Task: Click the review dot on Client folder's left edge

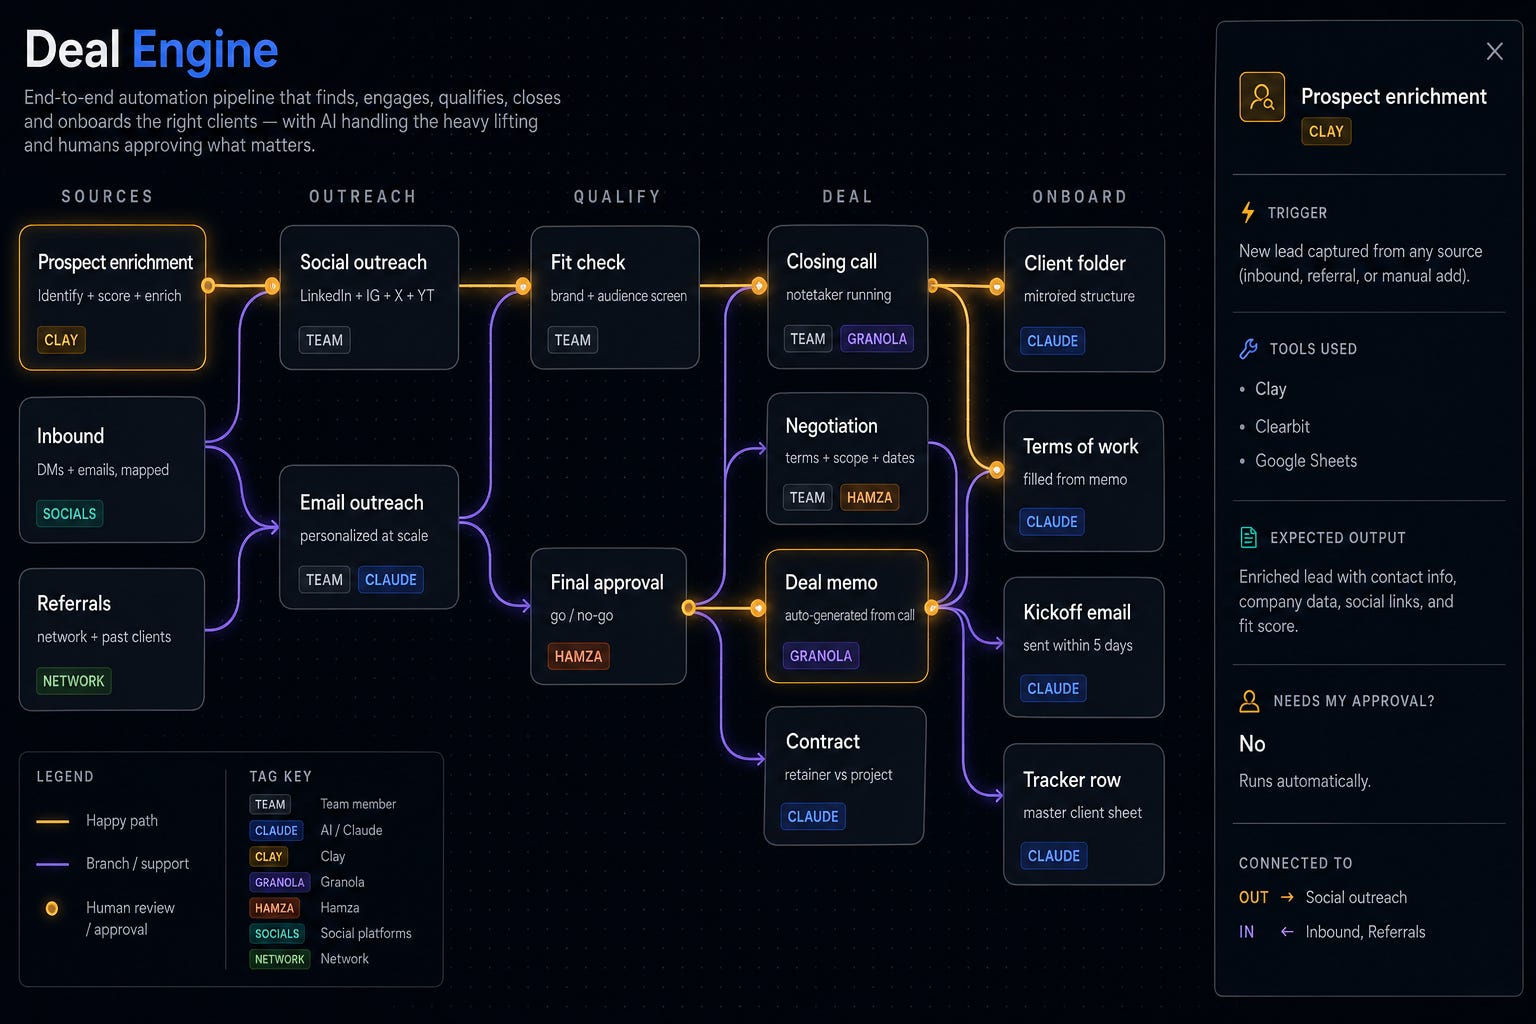Action: click(x=997, y=287)
